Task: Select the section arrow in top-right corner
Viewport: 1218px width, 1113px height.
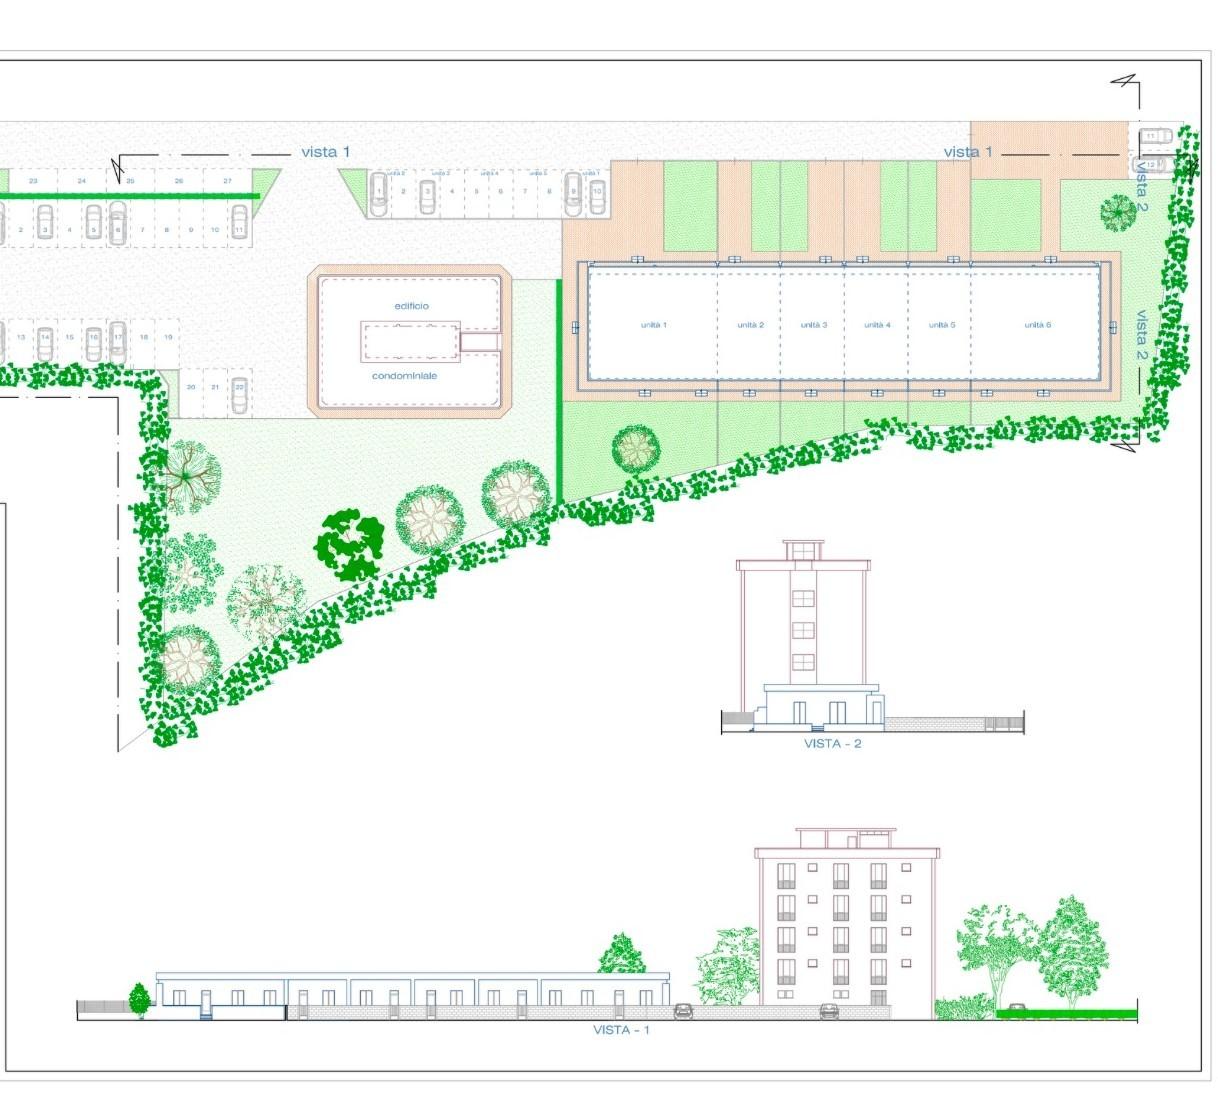Action: pos(1127,86)
